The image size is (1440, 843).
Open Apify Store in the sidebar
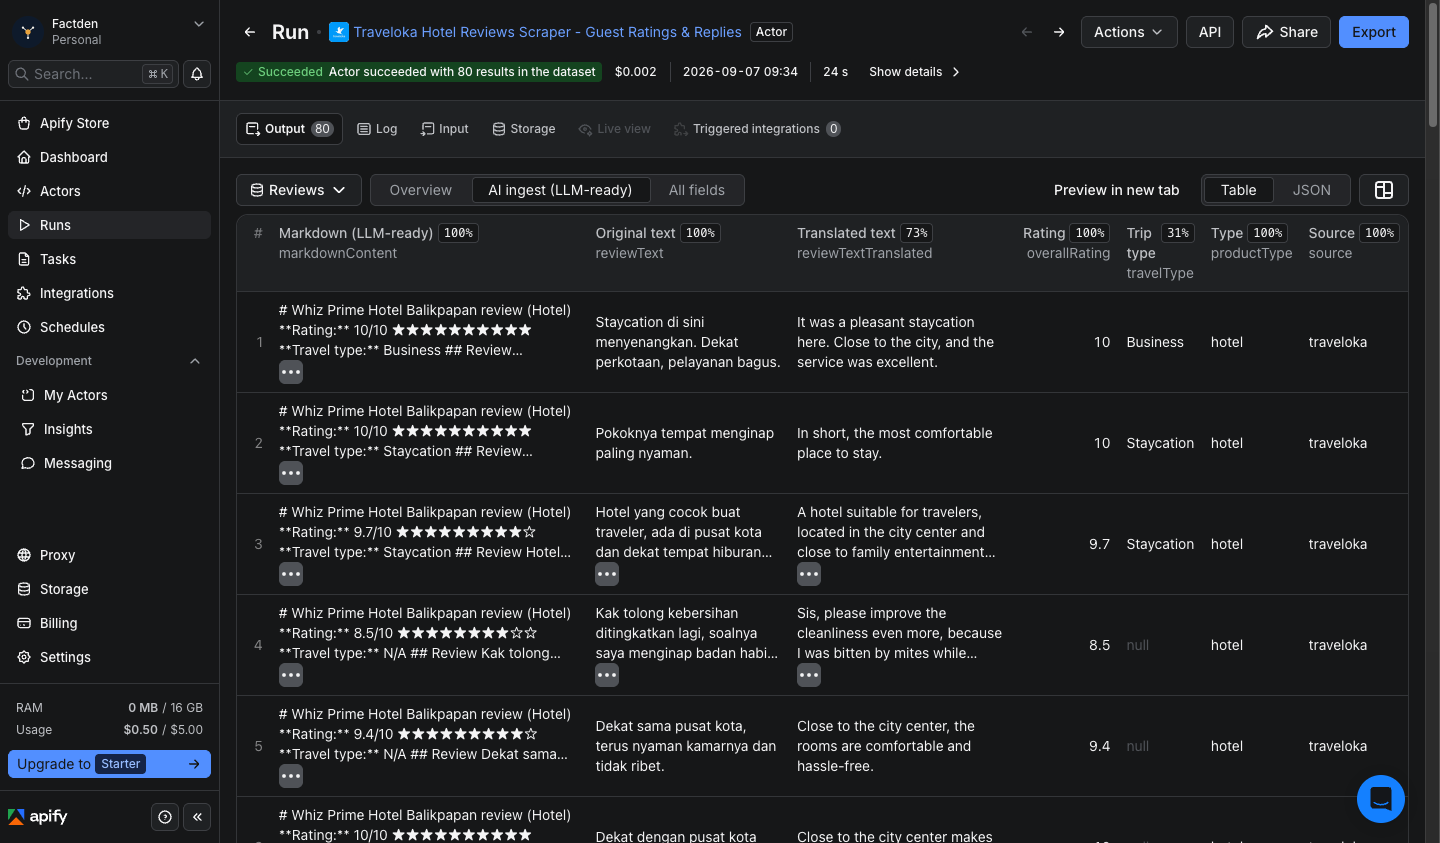click(x=109, y=123)
